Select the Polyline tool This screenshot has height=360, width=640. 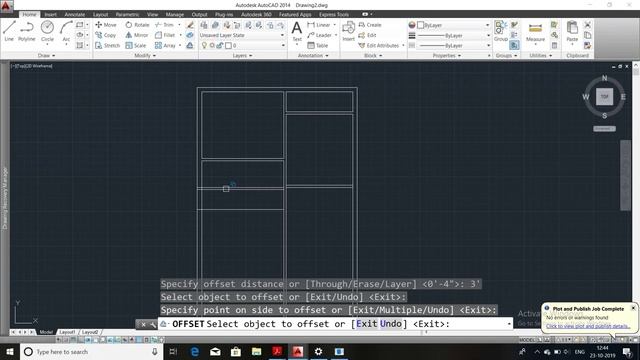27,31
